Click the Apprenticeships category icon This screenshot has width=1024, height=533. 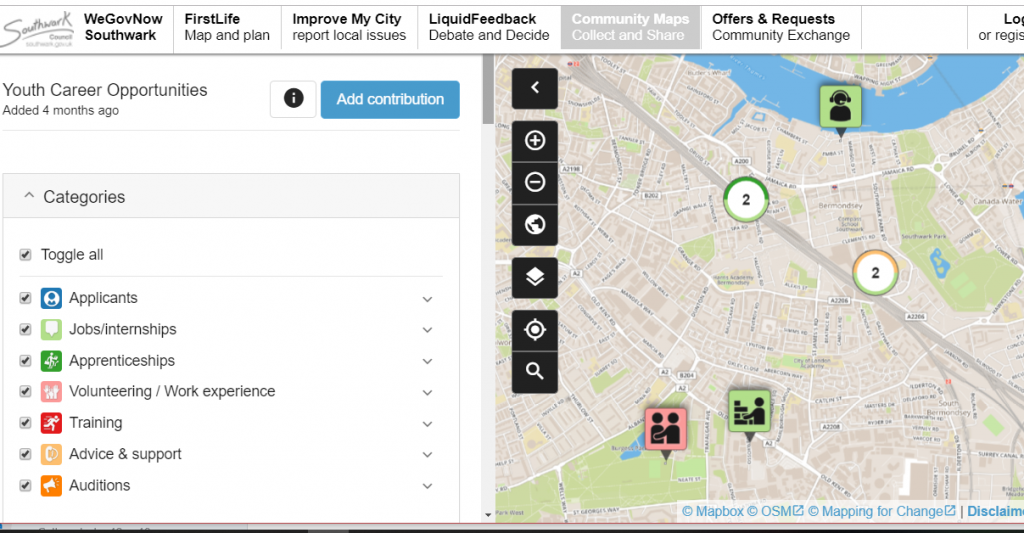[51, 361]
